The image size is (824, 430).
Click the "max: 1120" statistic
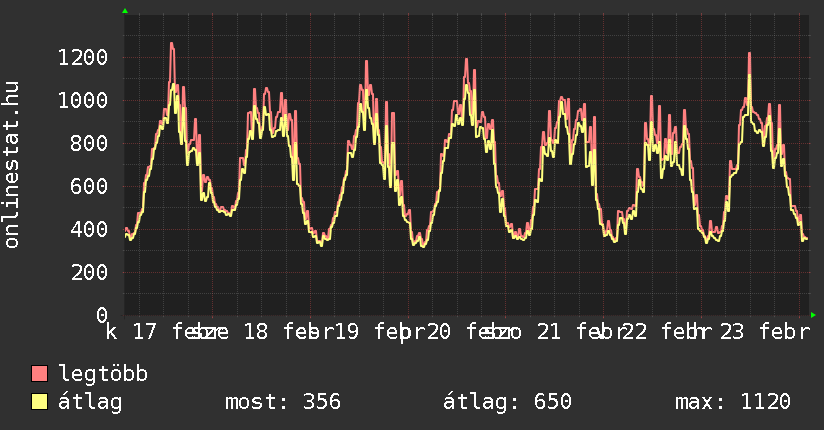[733, 402]
